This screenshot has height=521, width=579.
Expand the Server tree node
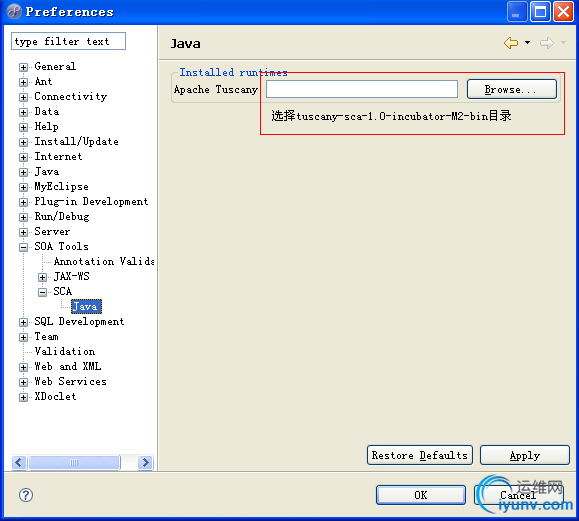pos(23,232)
